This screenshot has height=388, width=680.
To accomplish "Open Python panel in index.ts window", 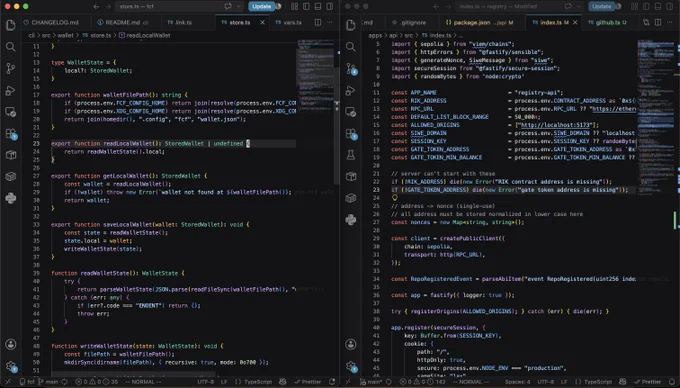I will (350, 220).
